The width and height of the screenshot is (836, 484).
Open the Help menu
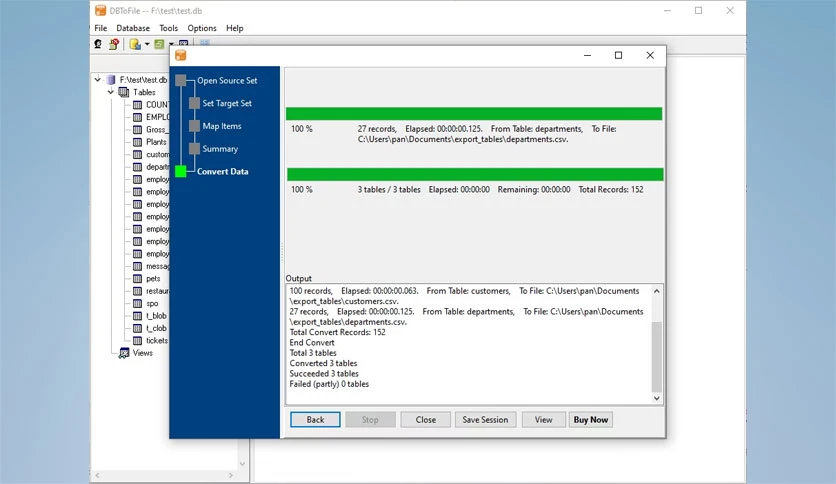[x=235, y=28]
